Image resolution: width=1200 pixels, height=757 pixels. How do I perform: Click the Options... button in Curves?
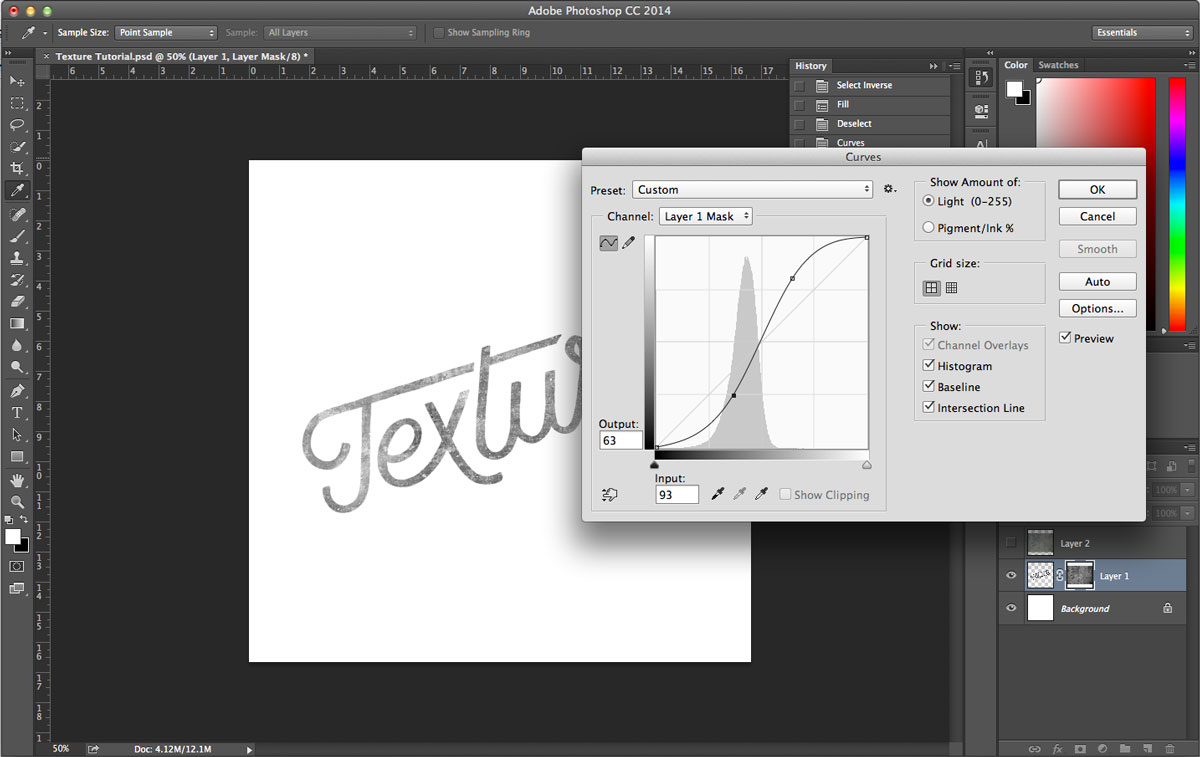pyautogui.click(x=1097, y=309)
